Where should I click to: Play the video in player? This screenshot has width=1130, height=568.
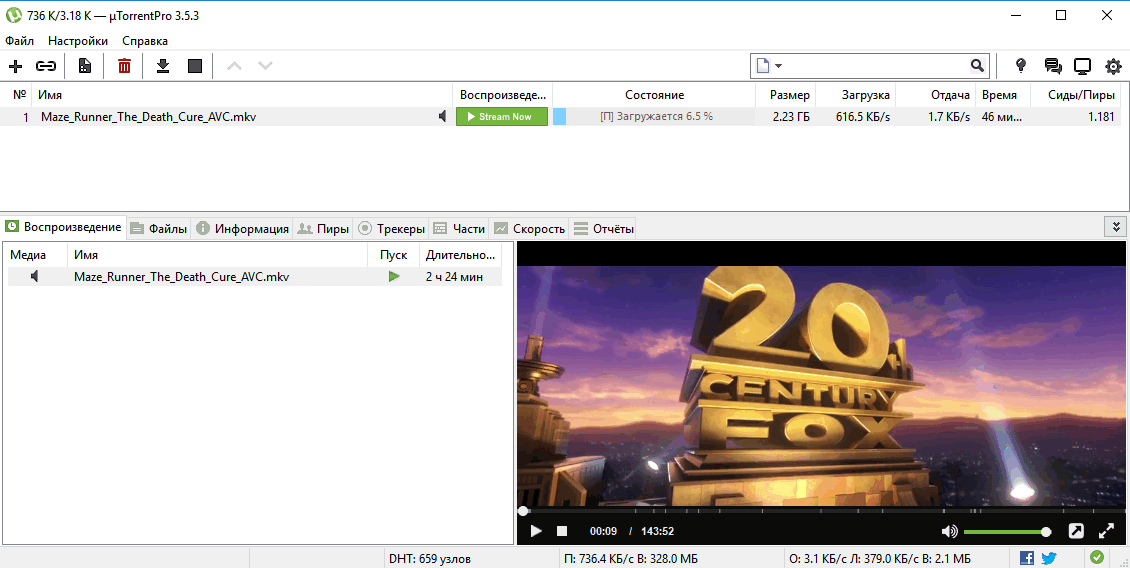click(535, 531)
